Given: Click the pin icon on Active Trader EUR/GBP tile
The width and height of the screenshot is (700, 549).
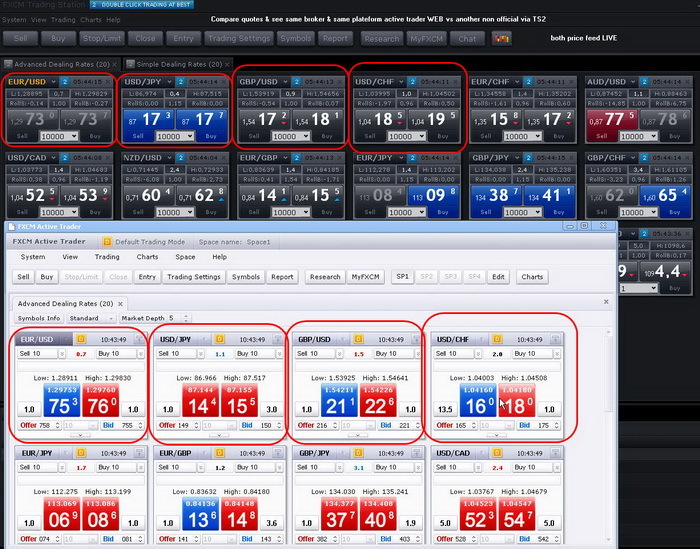Looking at the screenshot, I should 278,453.
